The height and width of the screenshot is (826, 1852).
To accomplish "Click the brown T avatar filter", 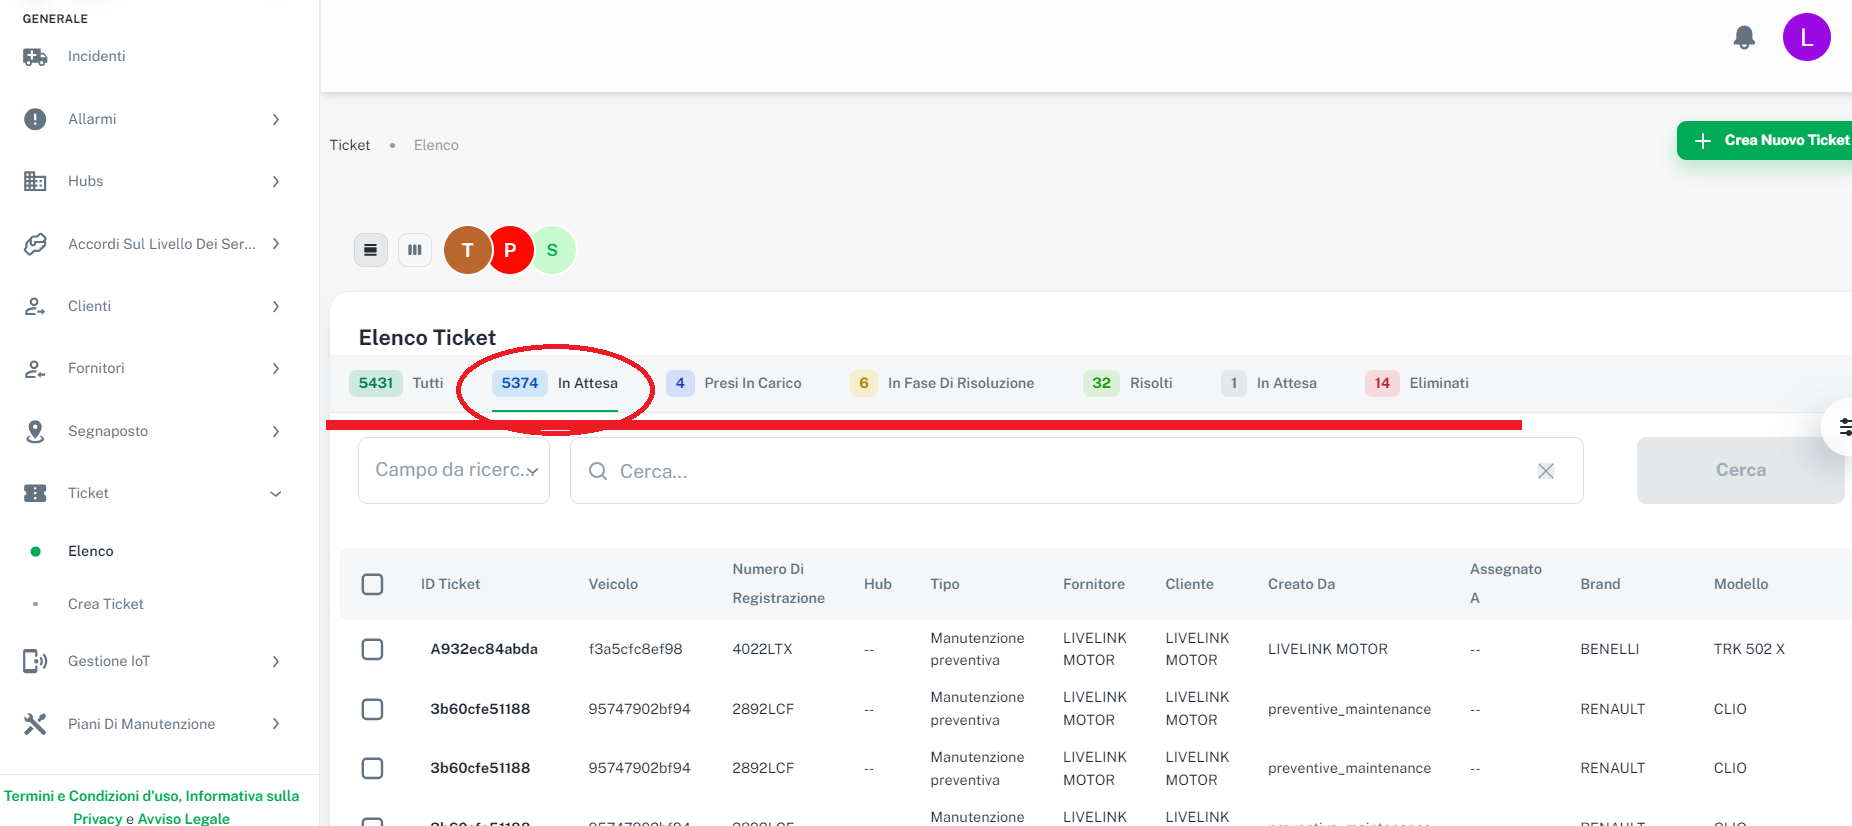I will [467, 250].
